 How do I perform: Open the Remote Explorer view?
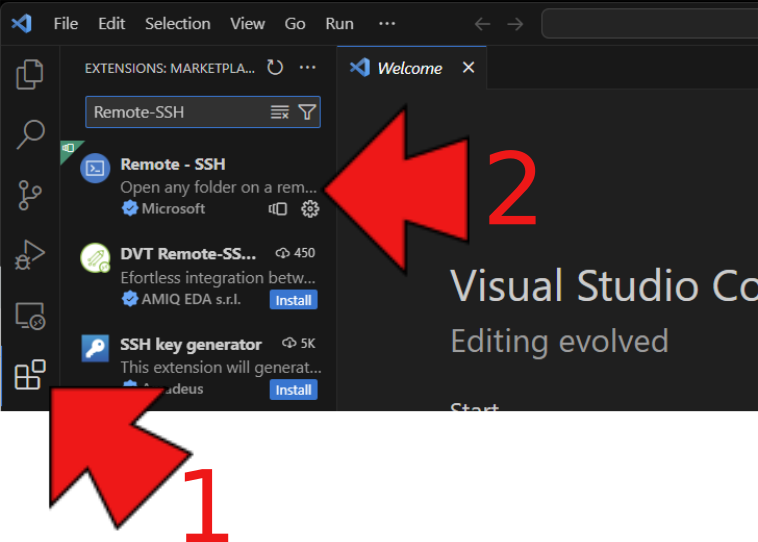coord(30,316)
